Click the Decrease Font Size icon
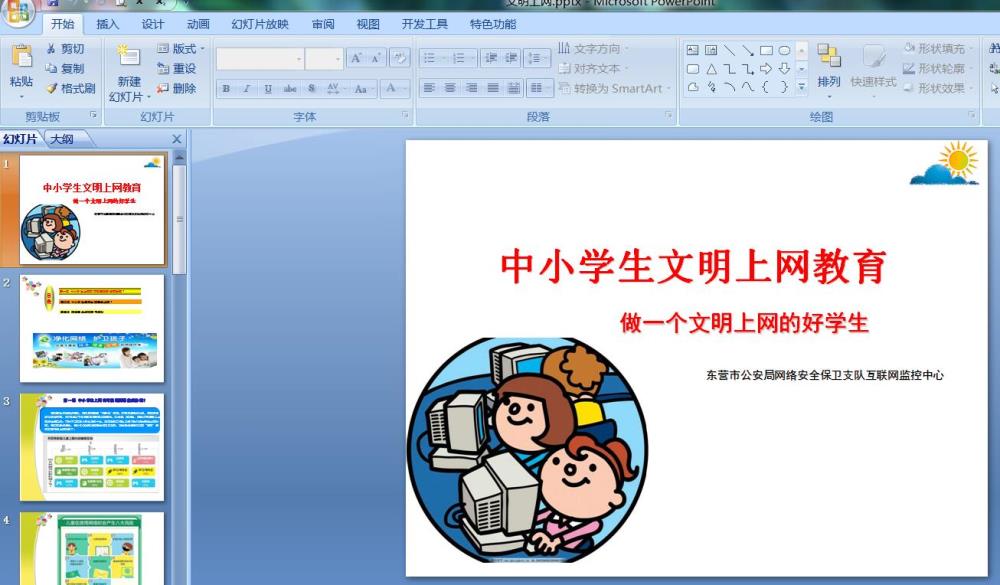This screenshot has height=585, width=1000. click(x=376, y=58)
